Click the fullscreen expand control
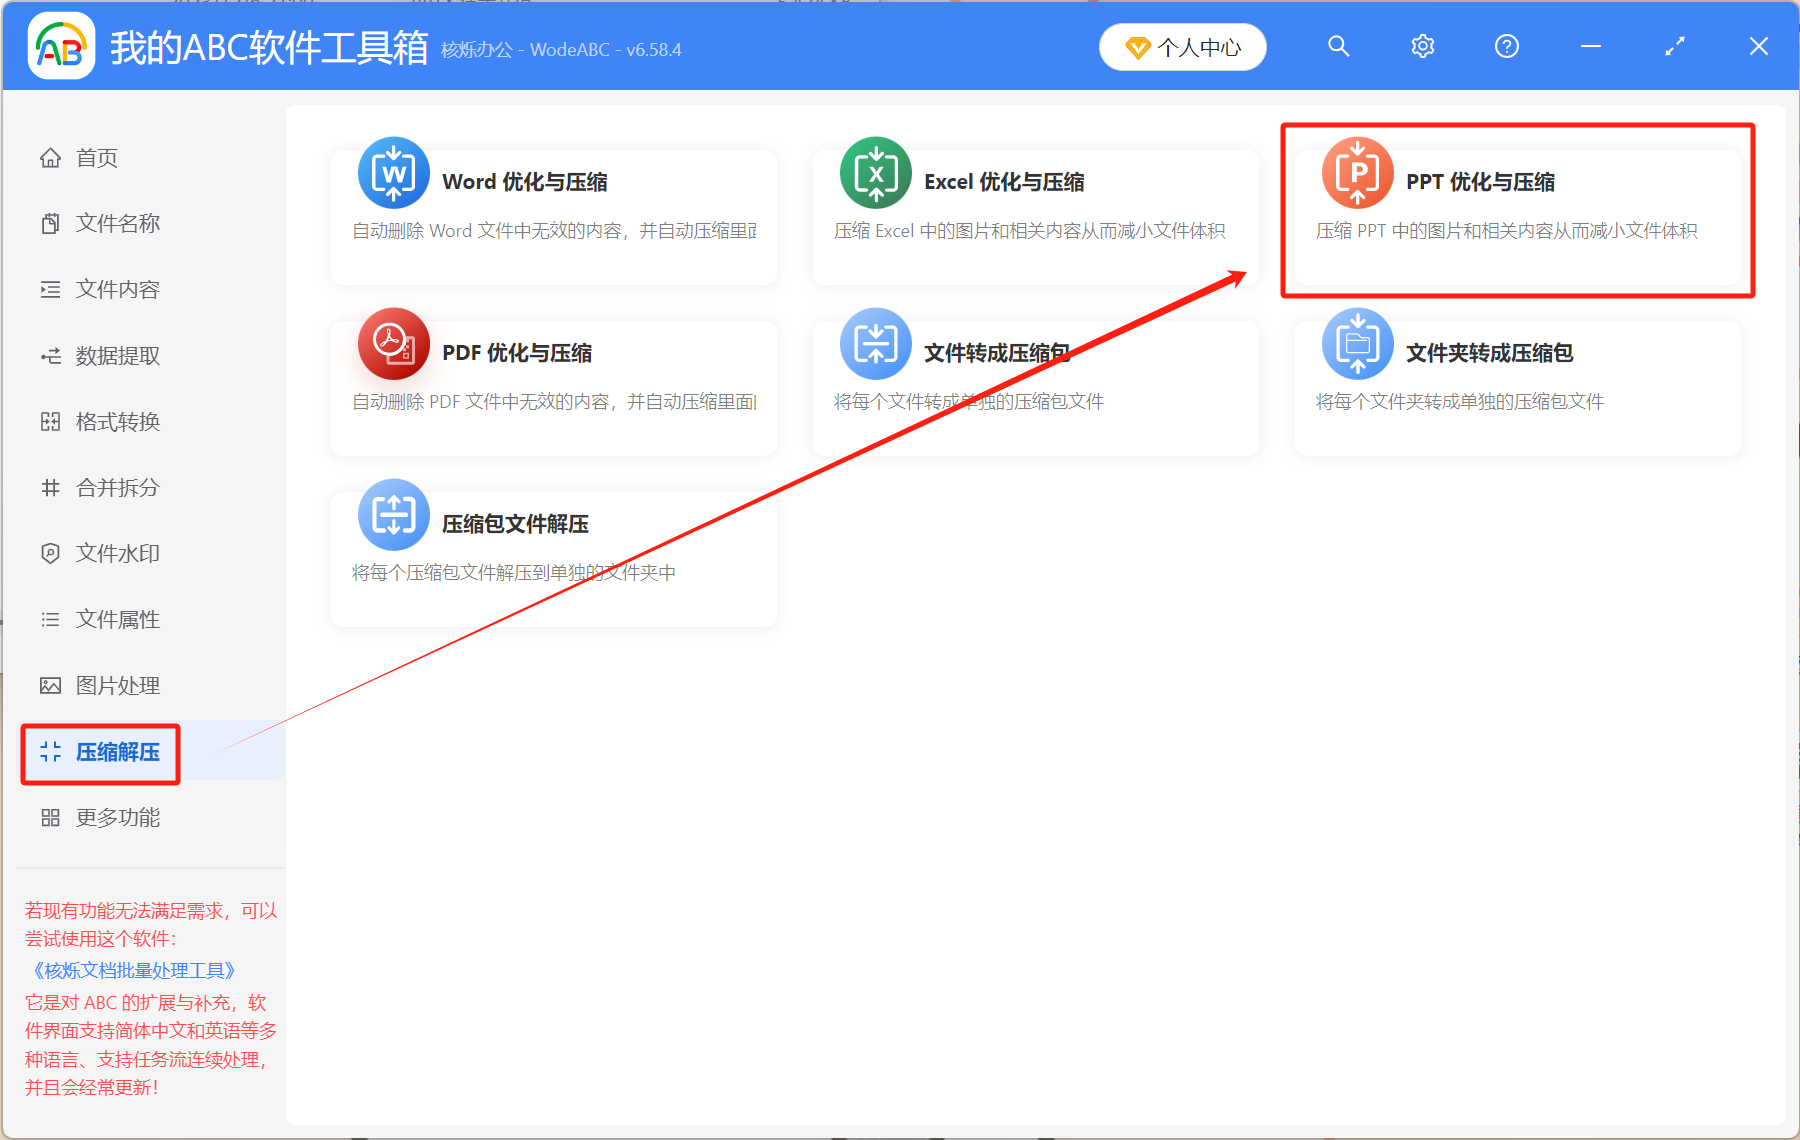Viewport: 1800px width, 1140px height. point(1673,46)
